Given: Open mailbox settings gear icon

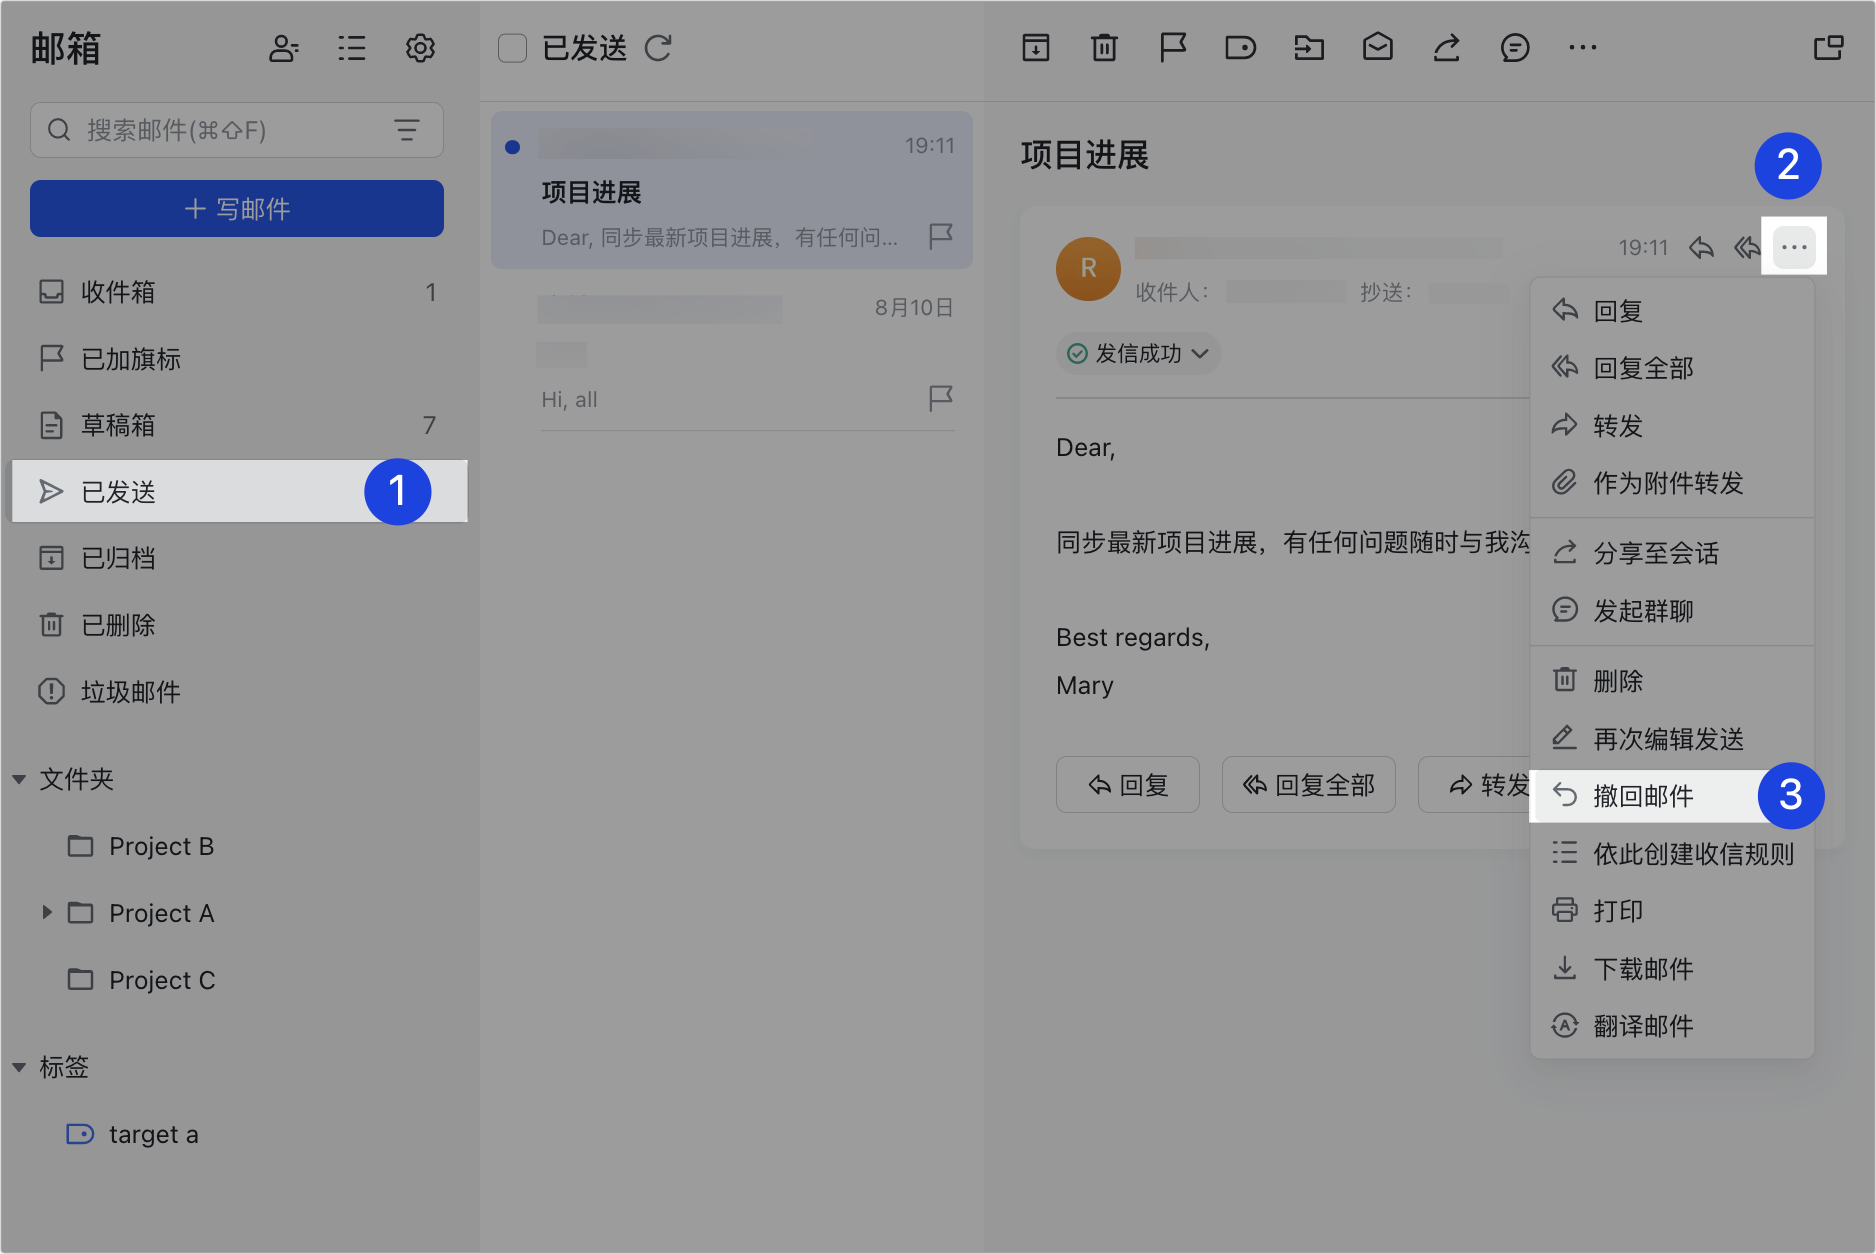Looking at the screenshot, I should click(420, 48).
